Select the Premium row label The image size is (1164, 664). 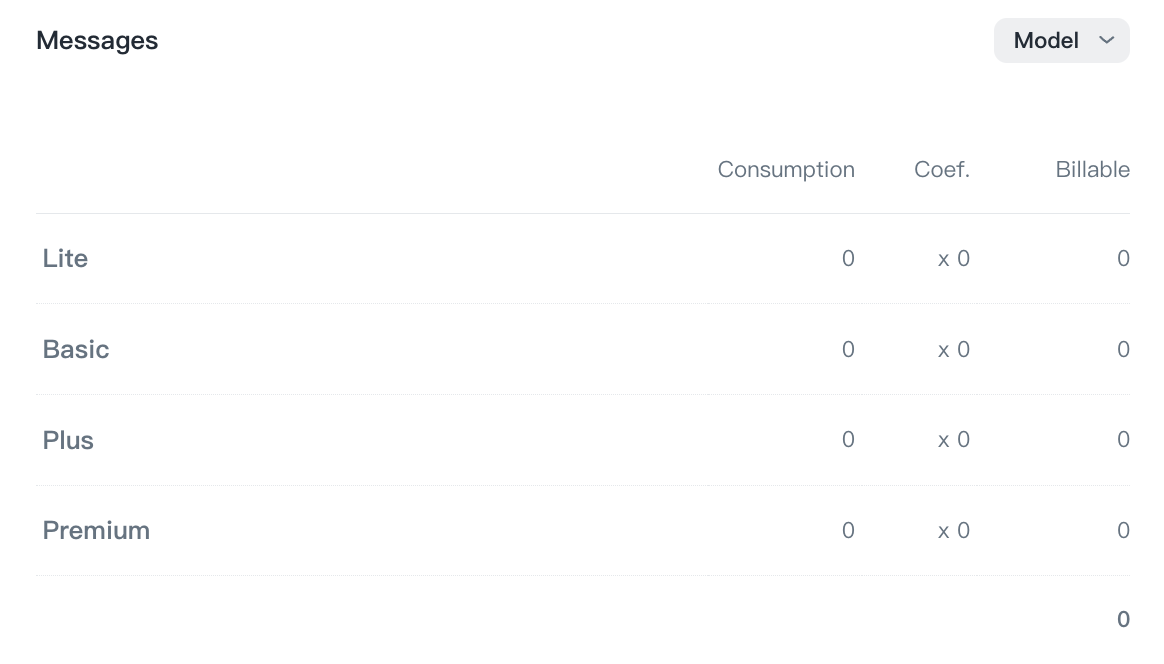point(96,531)
